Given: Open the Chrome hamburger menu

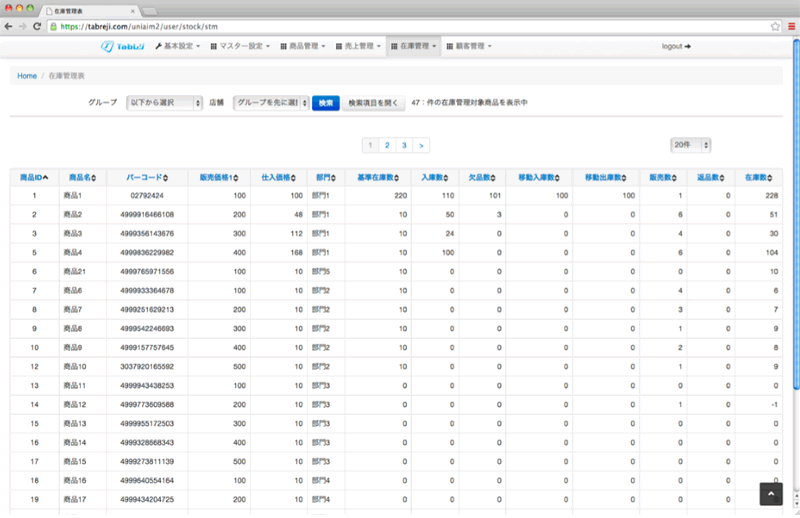Looking at the screenshot, I should click(789, 26).
